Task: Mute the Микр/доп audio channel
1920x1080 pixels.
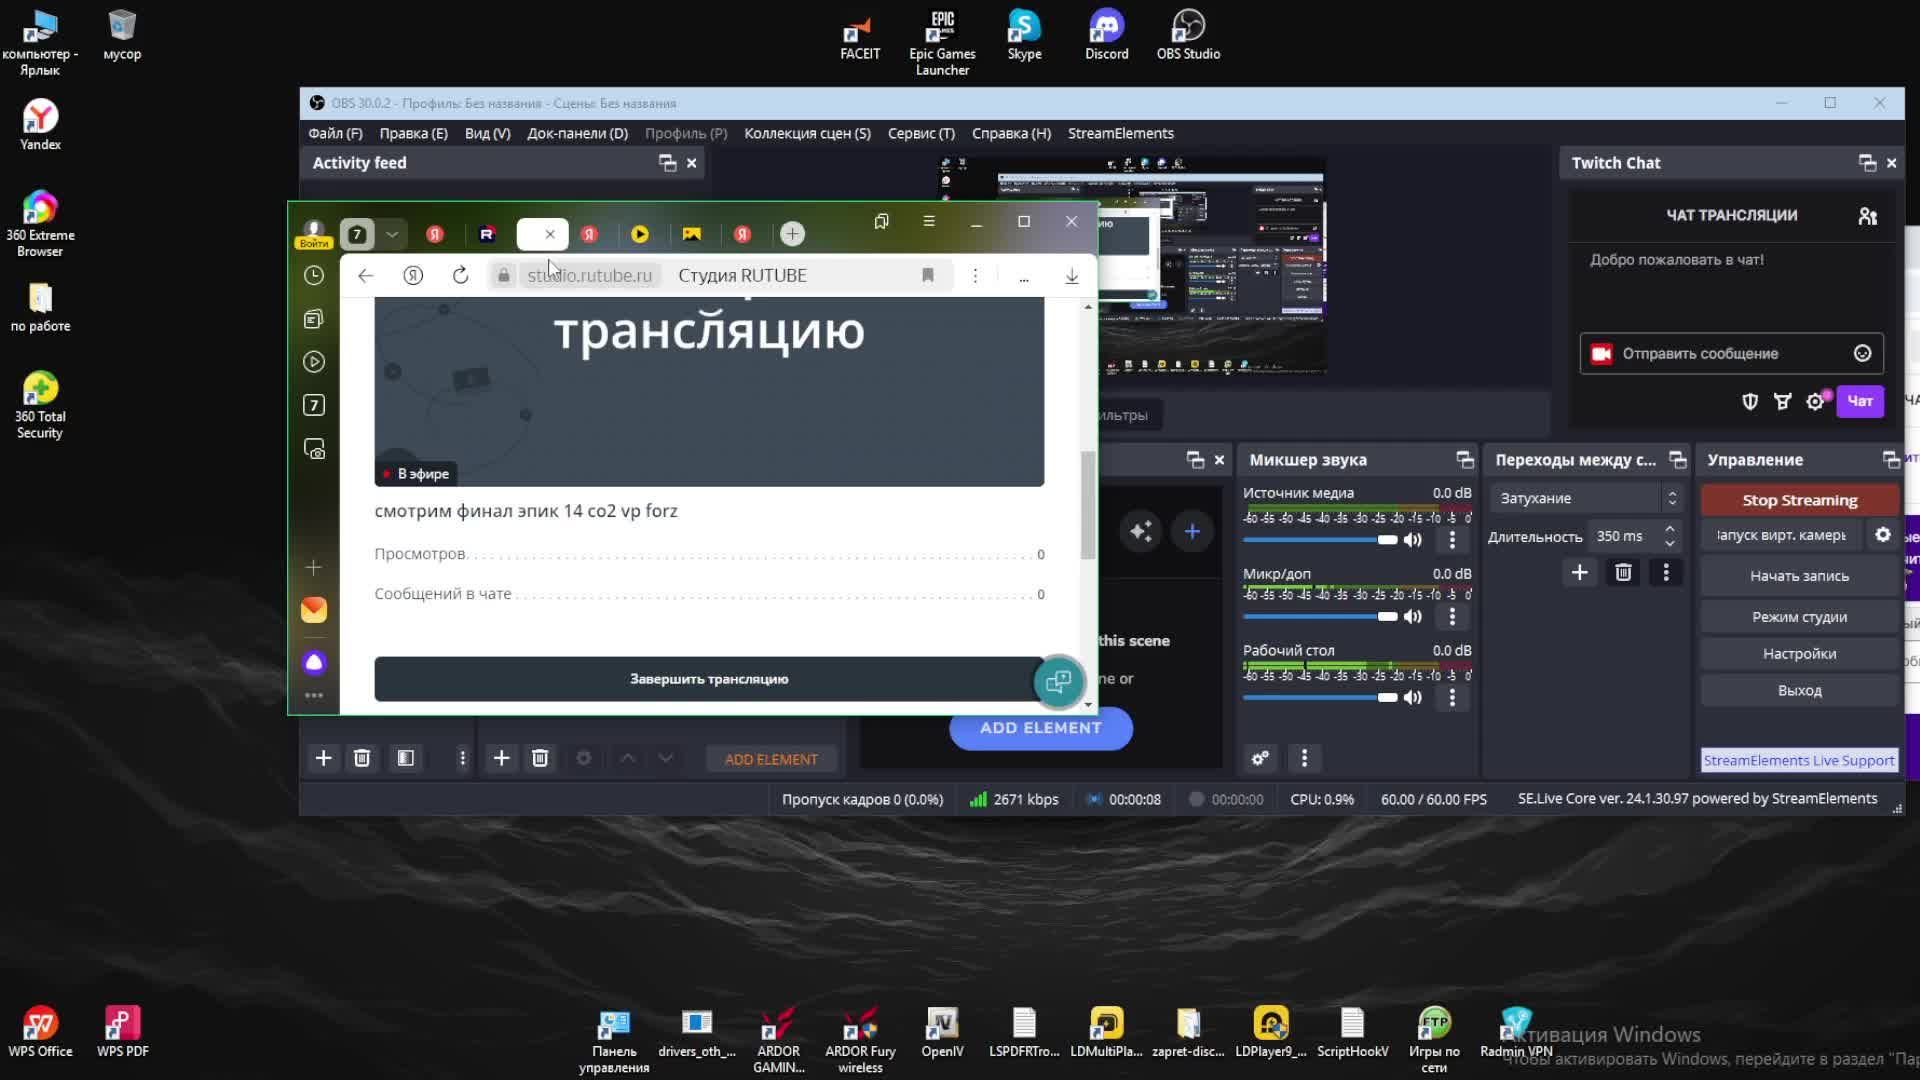Action: click(1412, 617)
